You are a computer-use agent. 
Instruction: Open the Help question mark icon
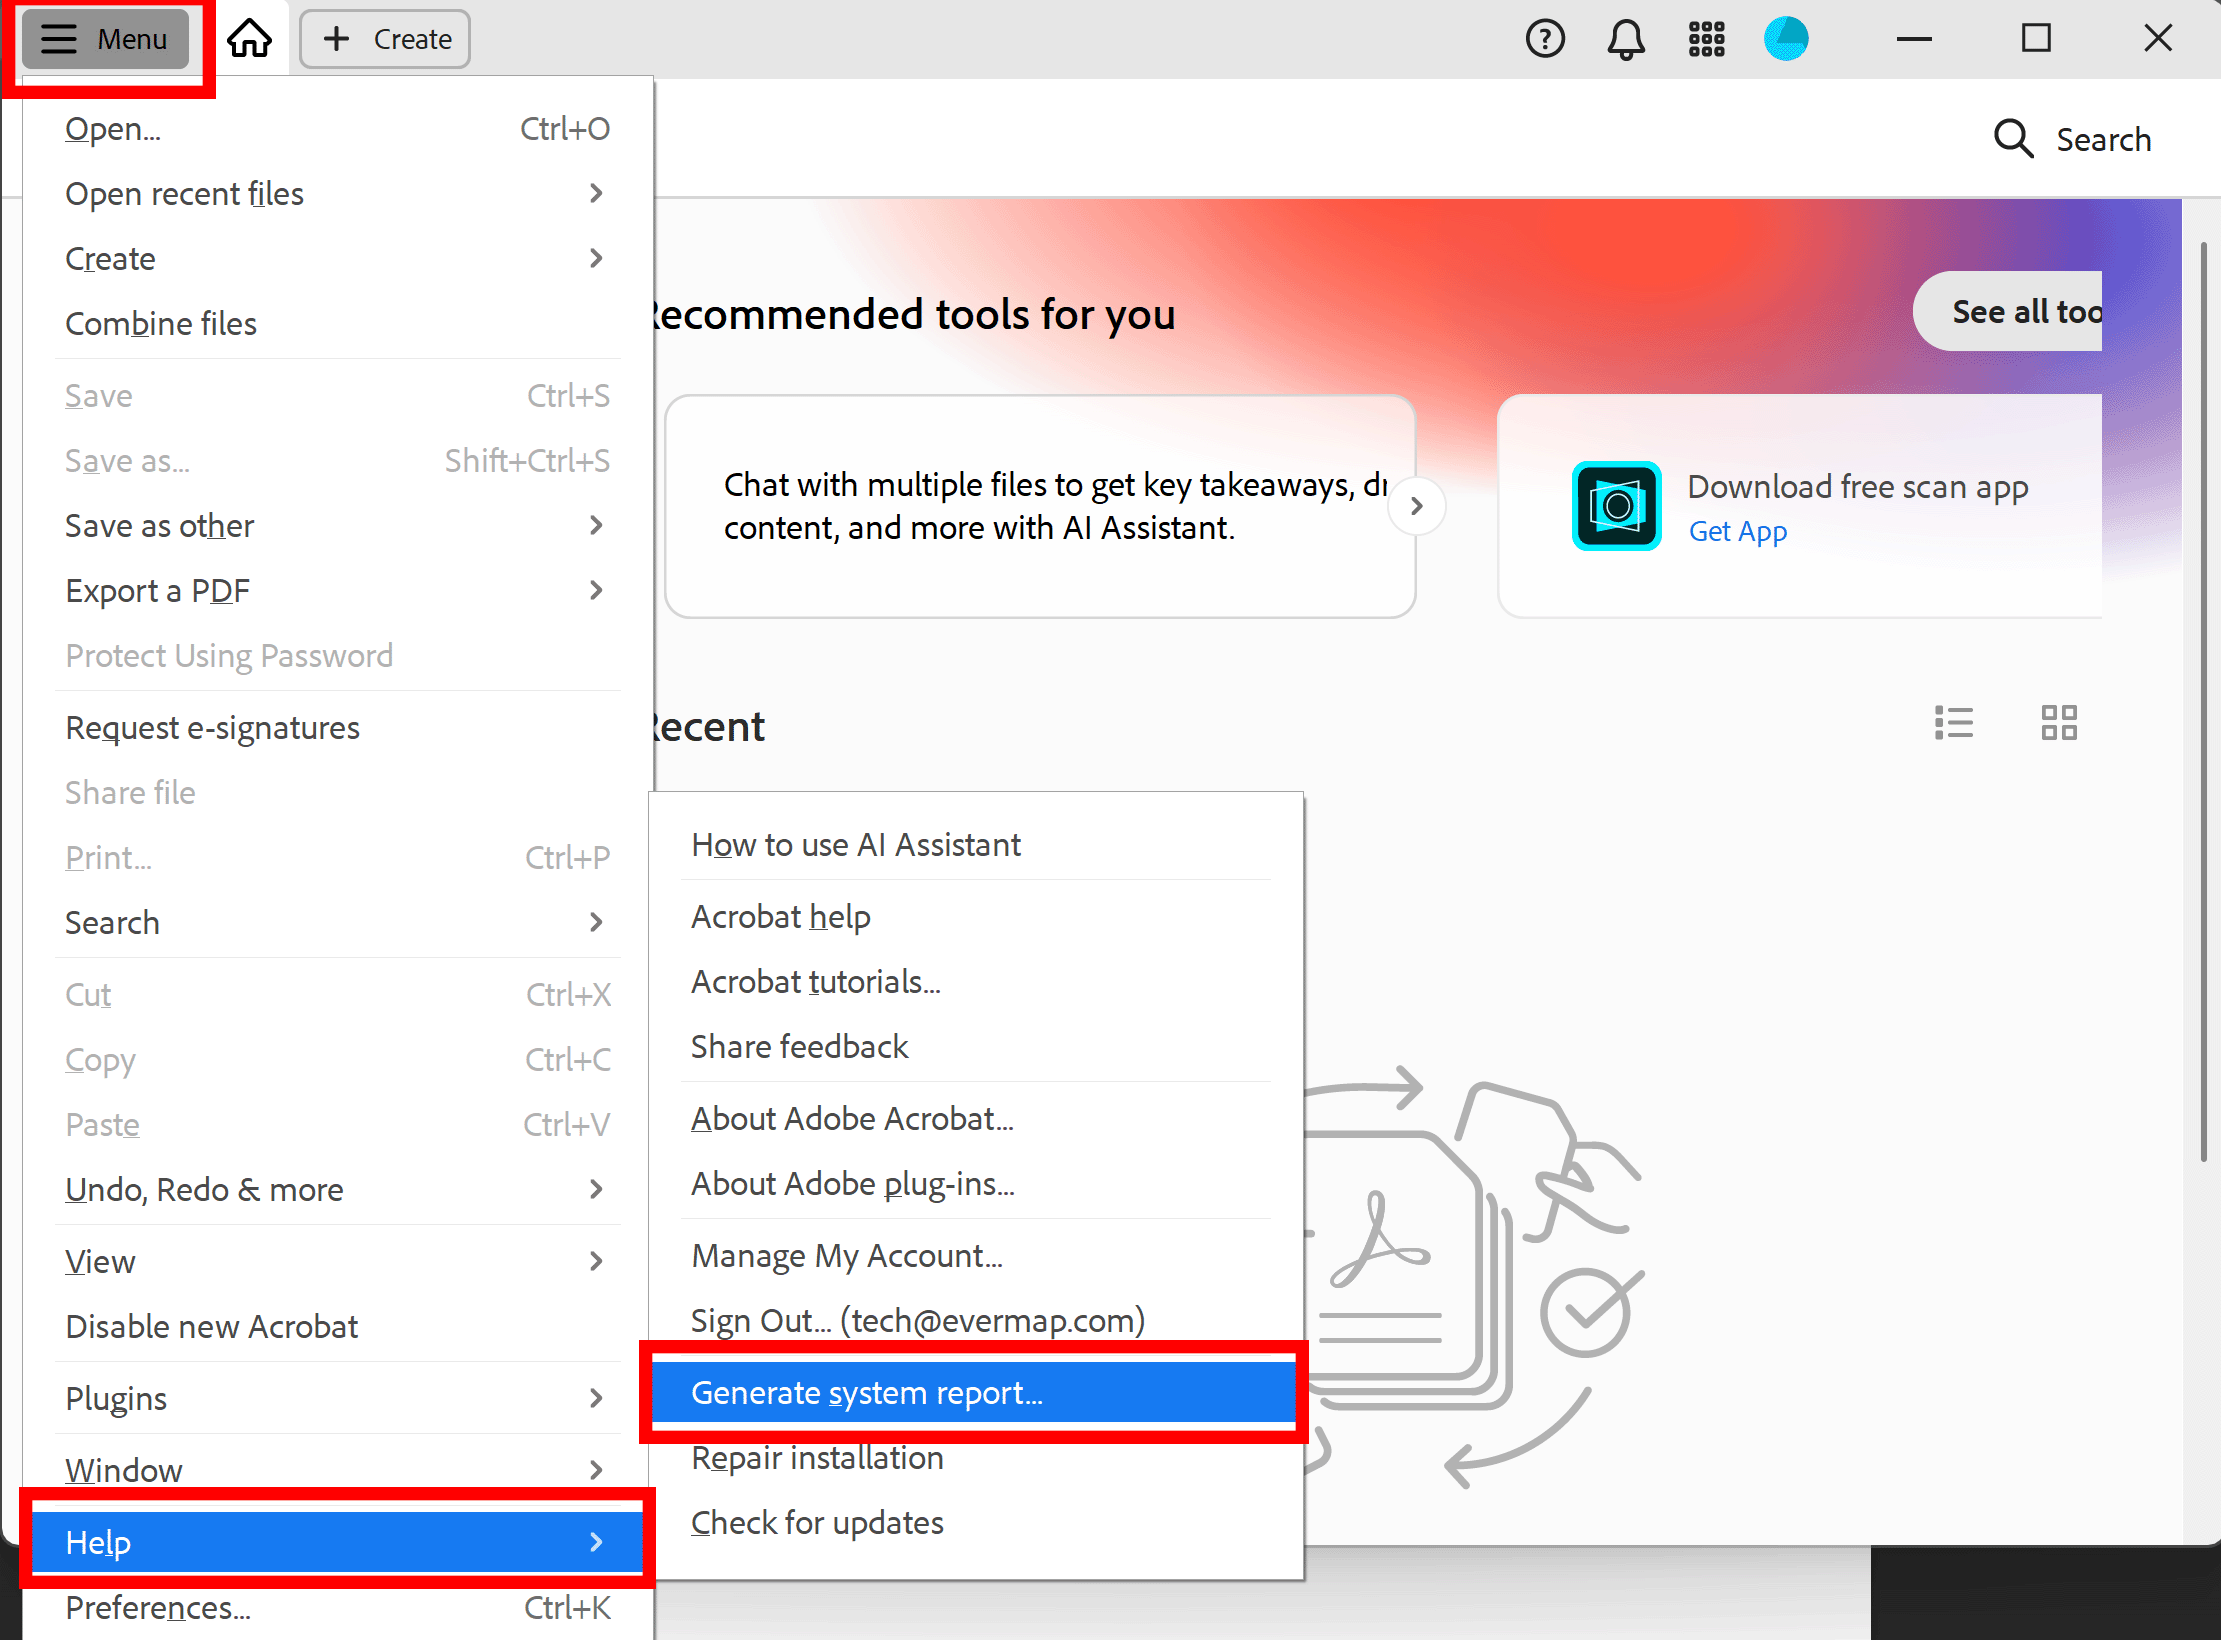point(1545,39)
